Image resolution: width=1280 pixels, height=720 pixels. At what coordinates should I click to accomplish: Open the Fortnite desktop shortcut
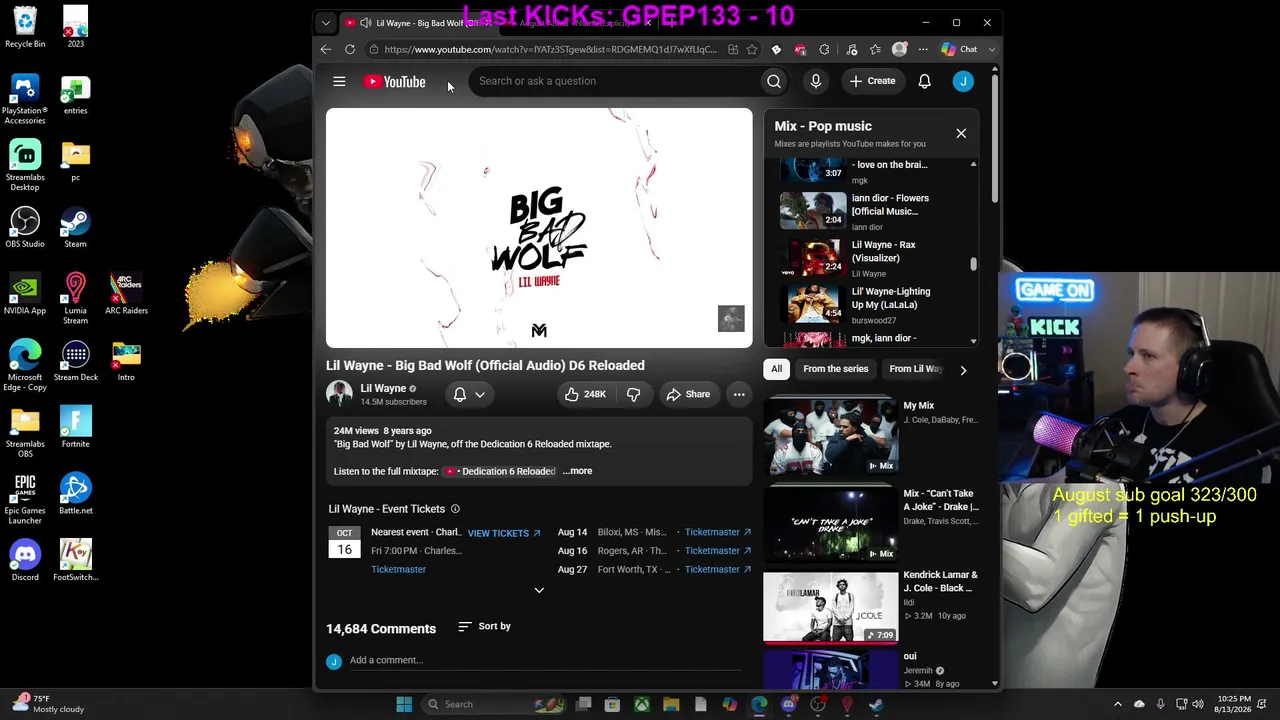tap(75, 427)
